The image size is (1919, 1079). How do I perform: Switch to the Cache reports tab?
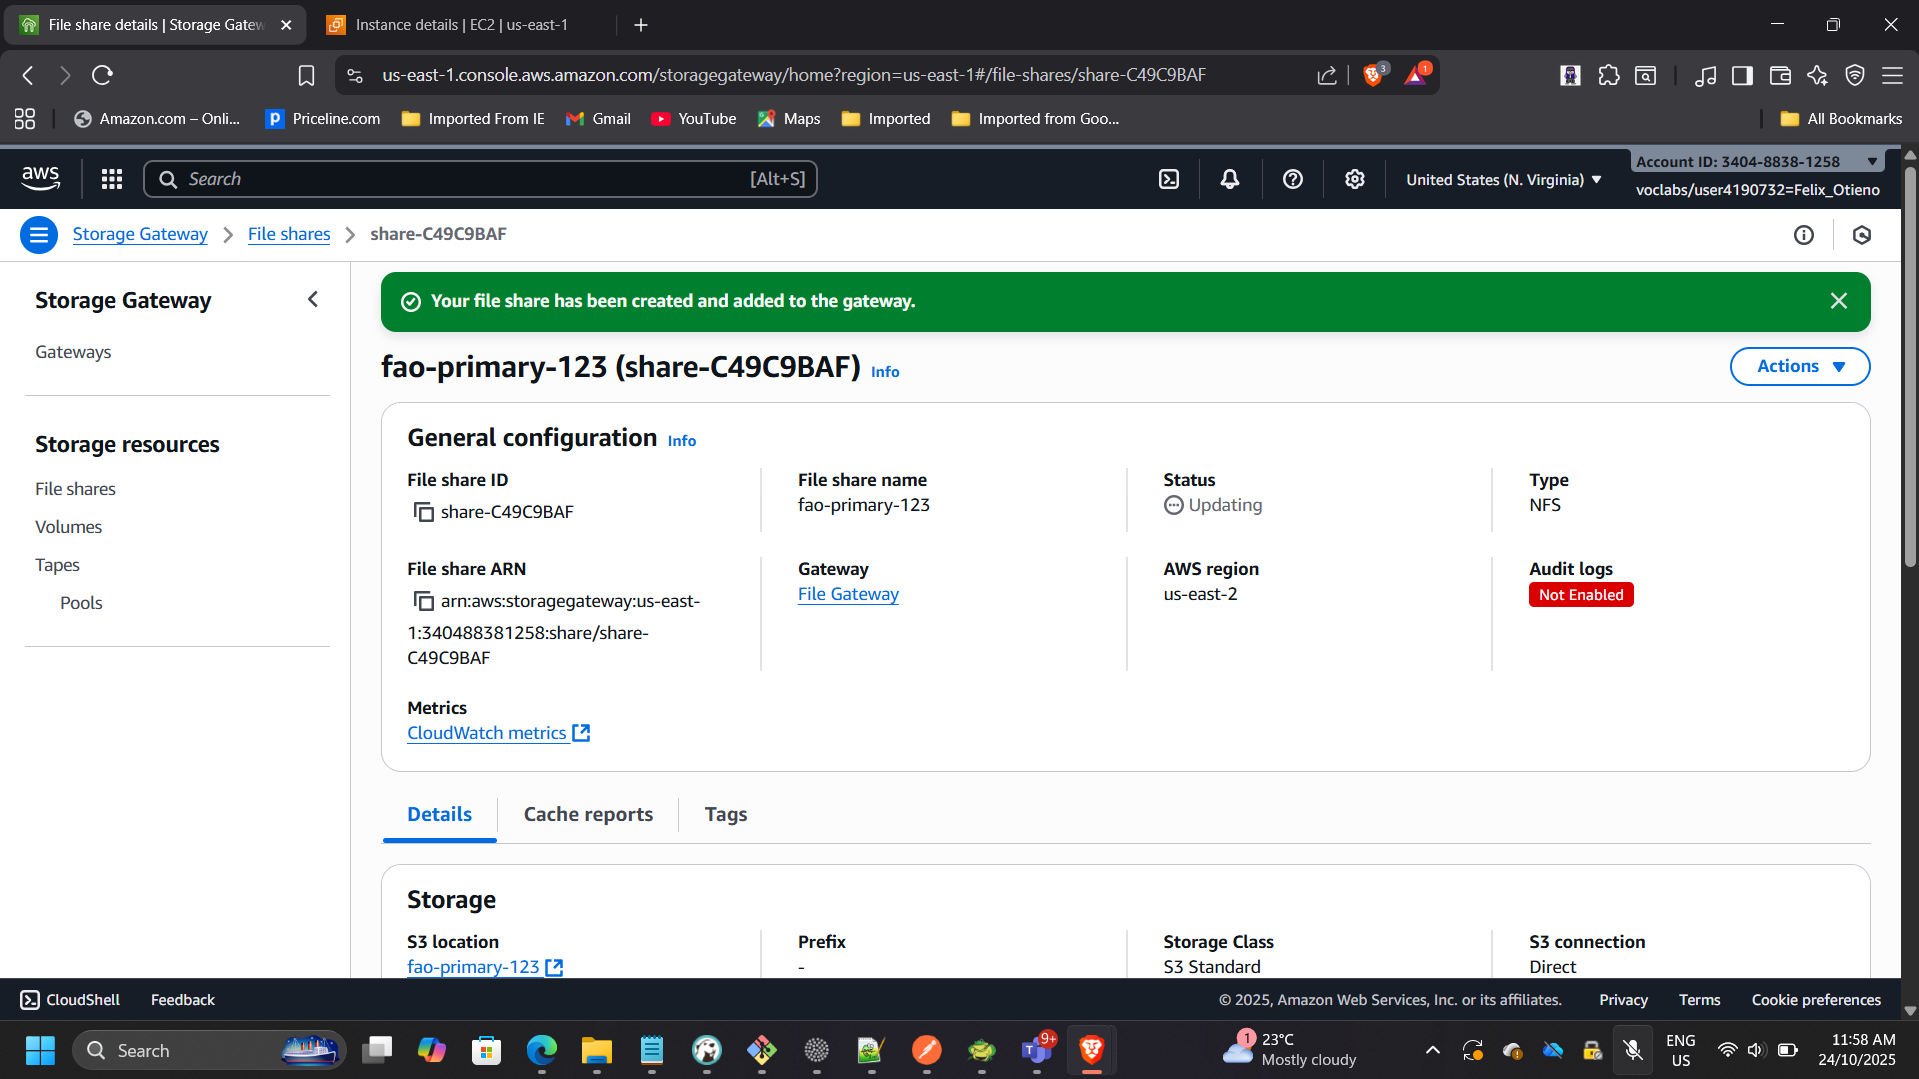pos(587,814)
